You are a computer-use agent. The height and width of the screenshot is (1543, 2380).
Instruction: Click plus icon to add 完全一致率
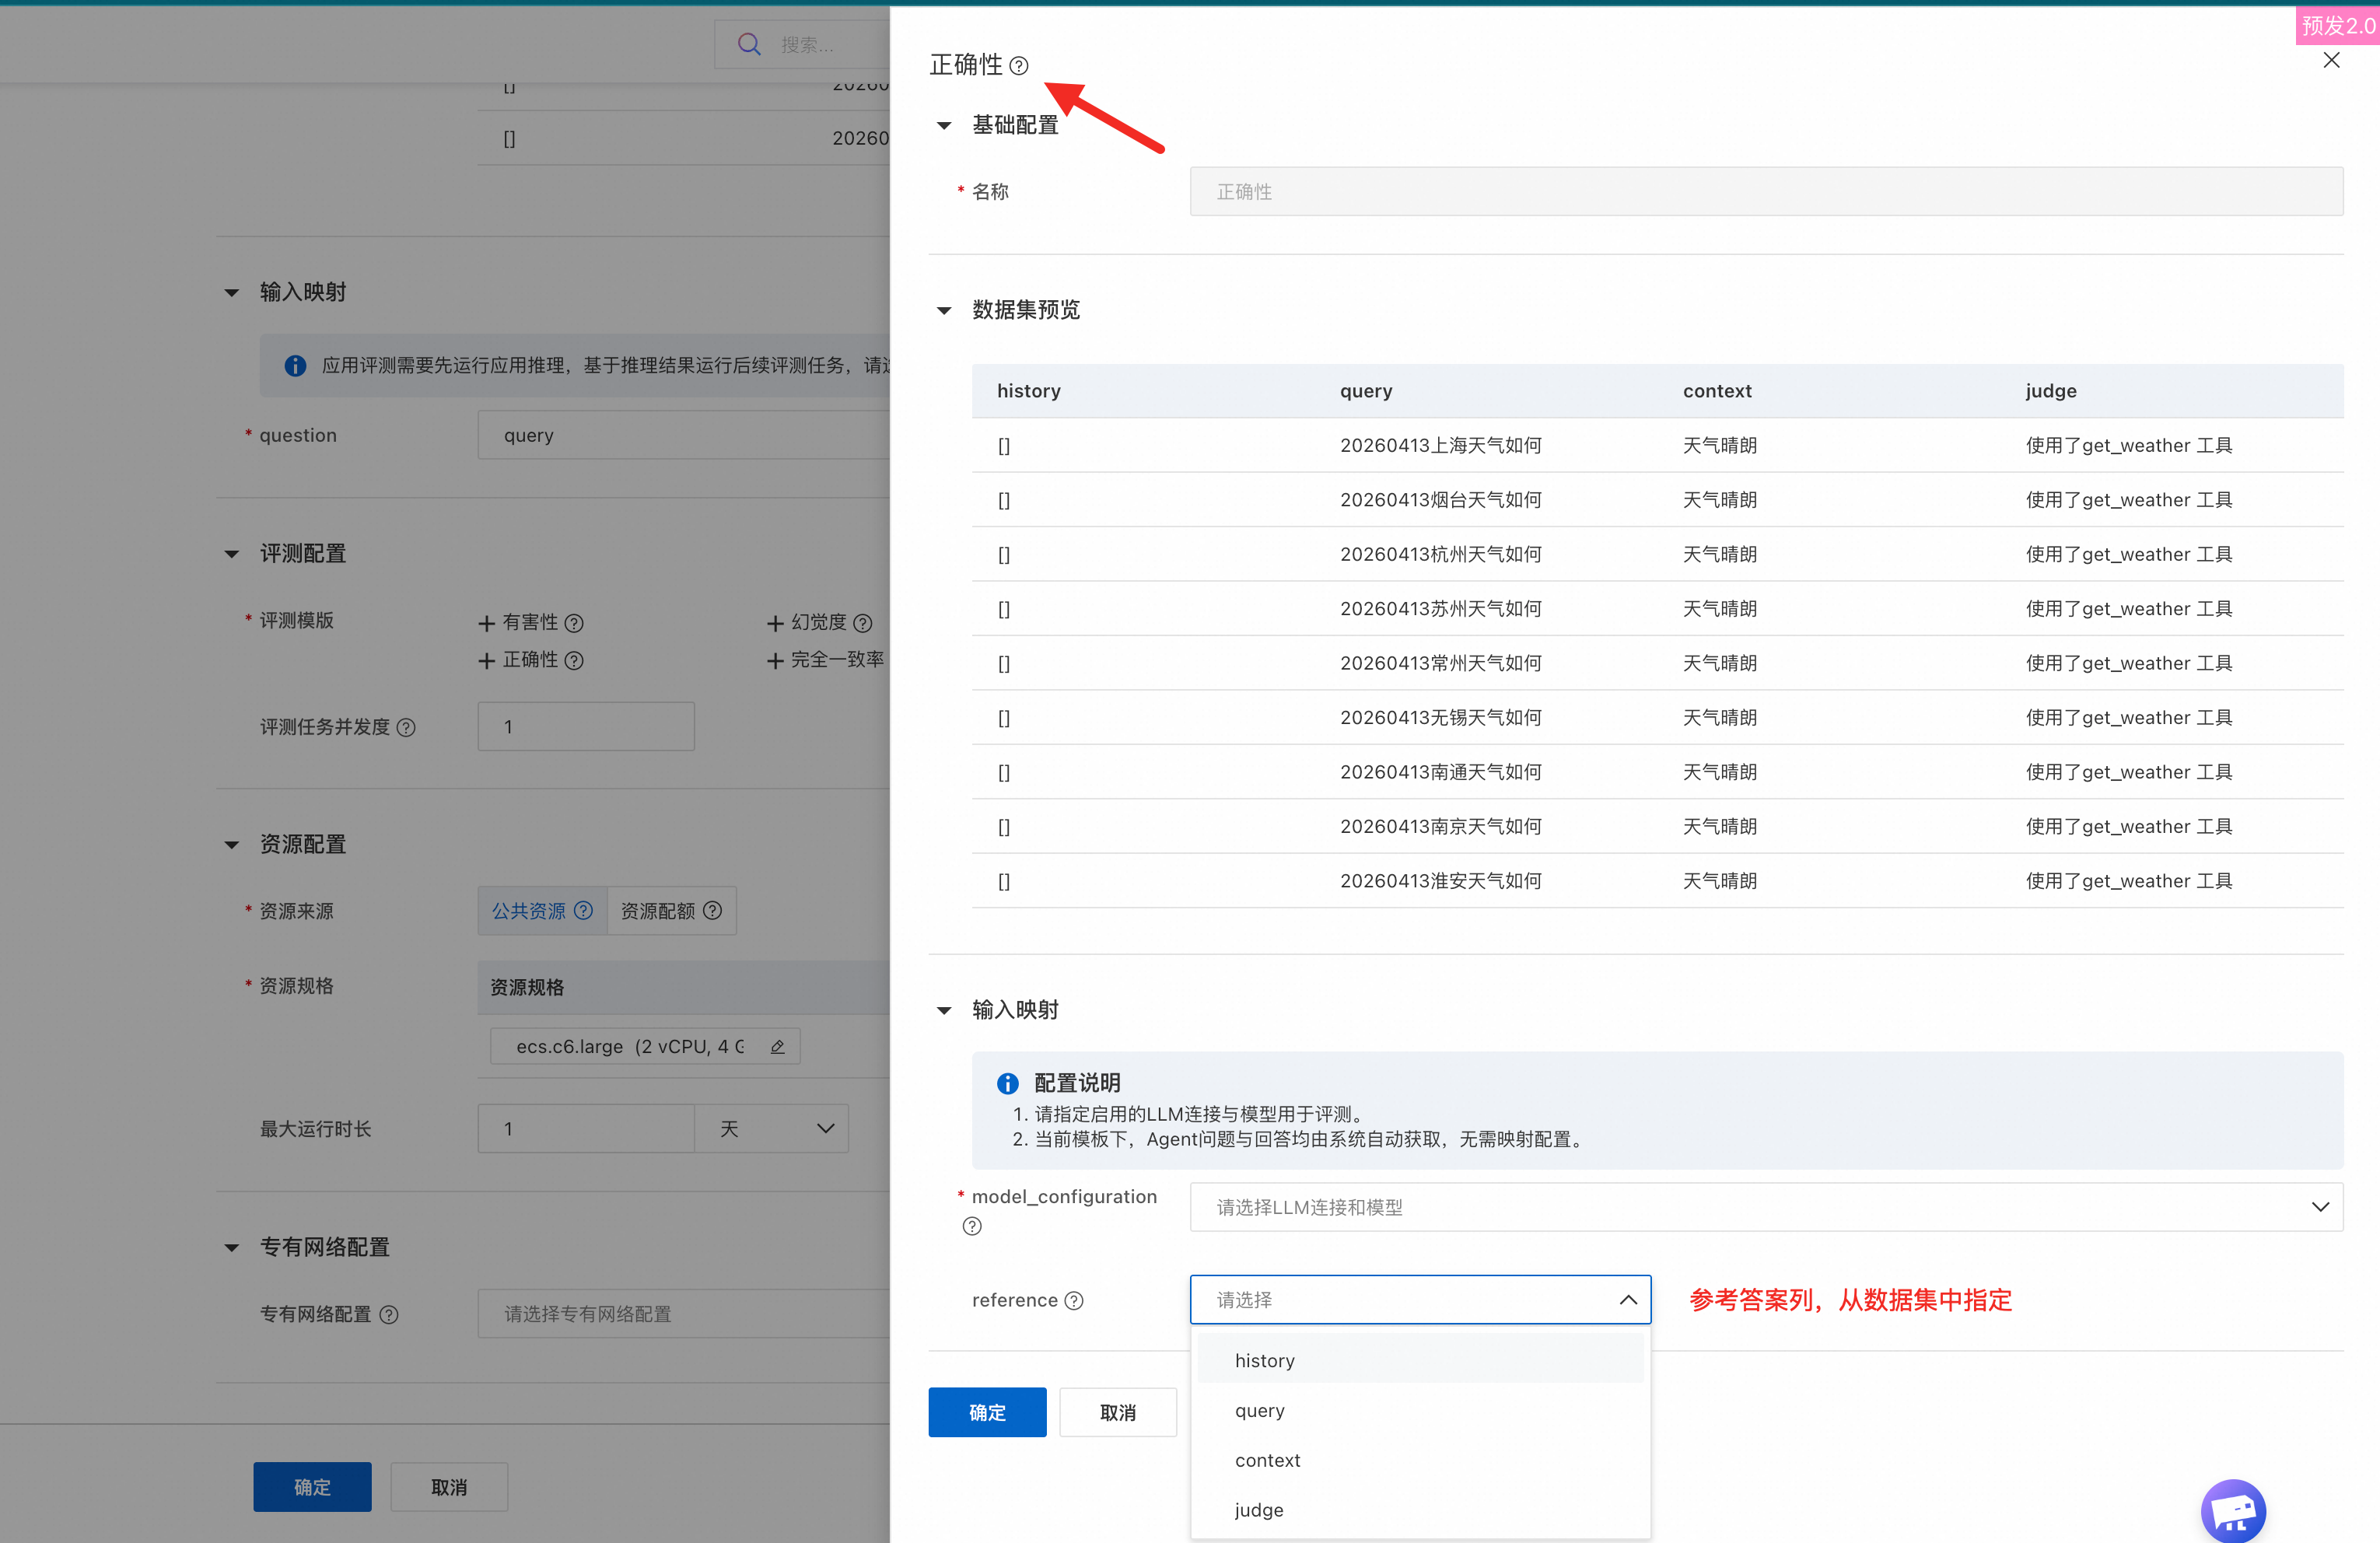coord(775,660)
